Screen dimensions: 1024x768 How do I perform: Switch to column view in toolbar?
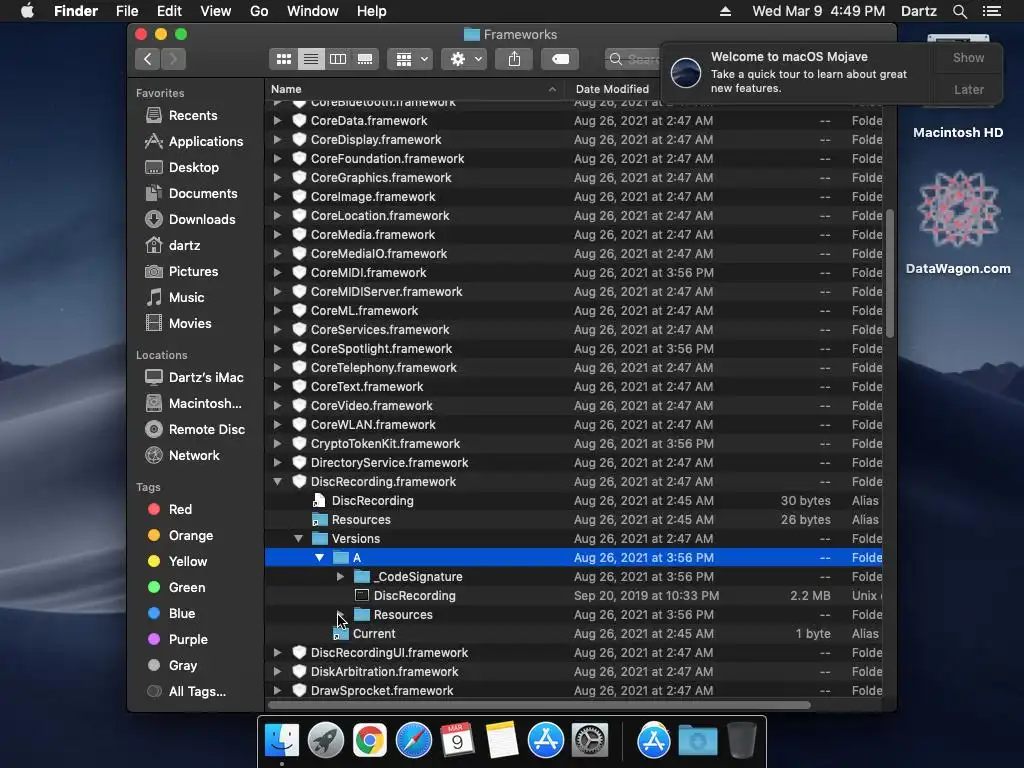pos(338,59)
